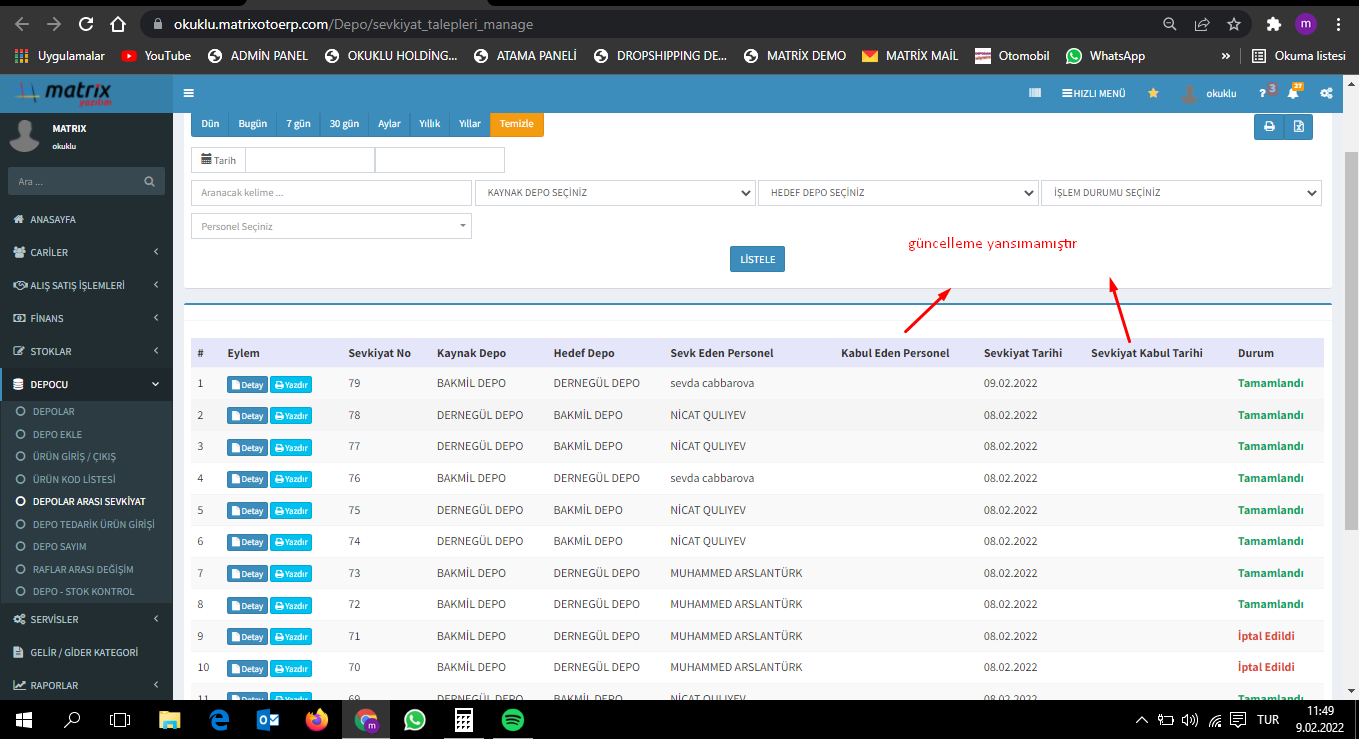Click Detay for shipment number 79

click(x=247, y=384)
